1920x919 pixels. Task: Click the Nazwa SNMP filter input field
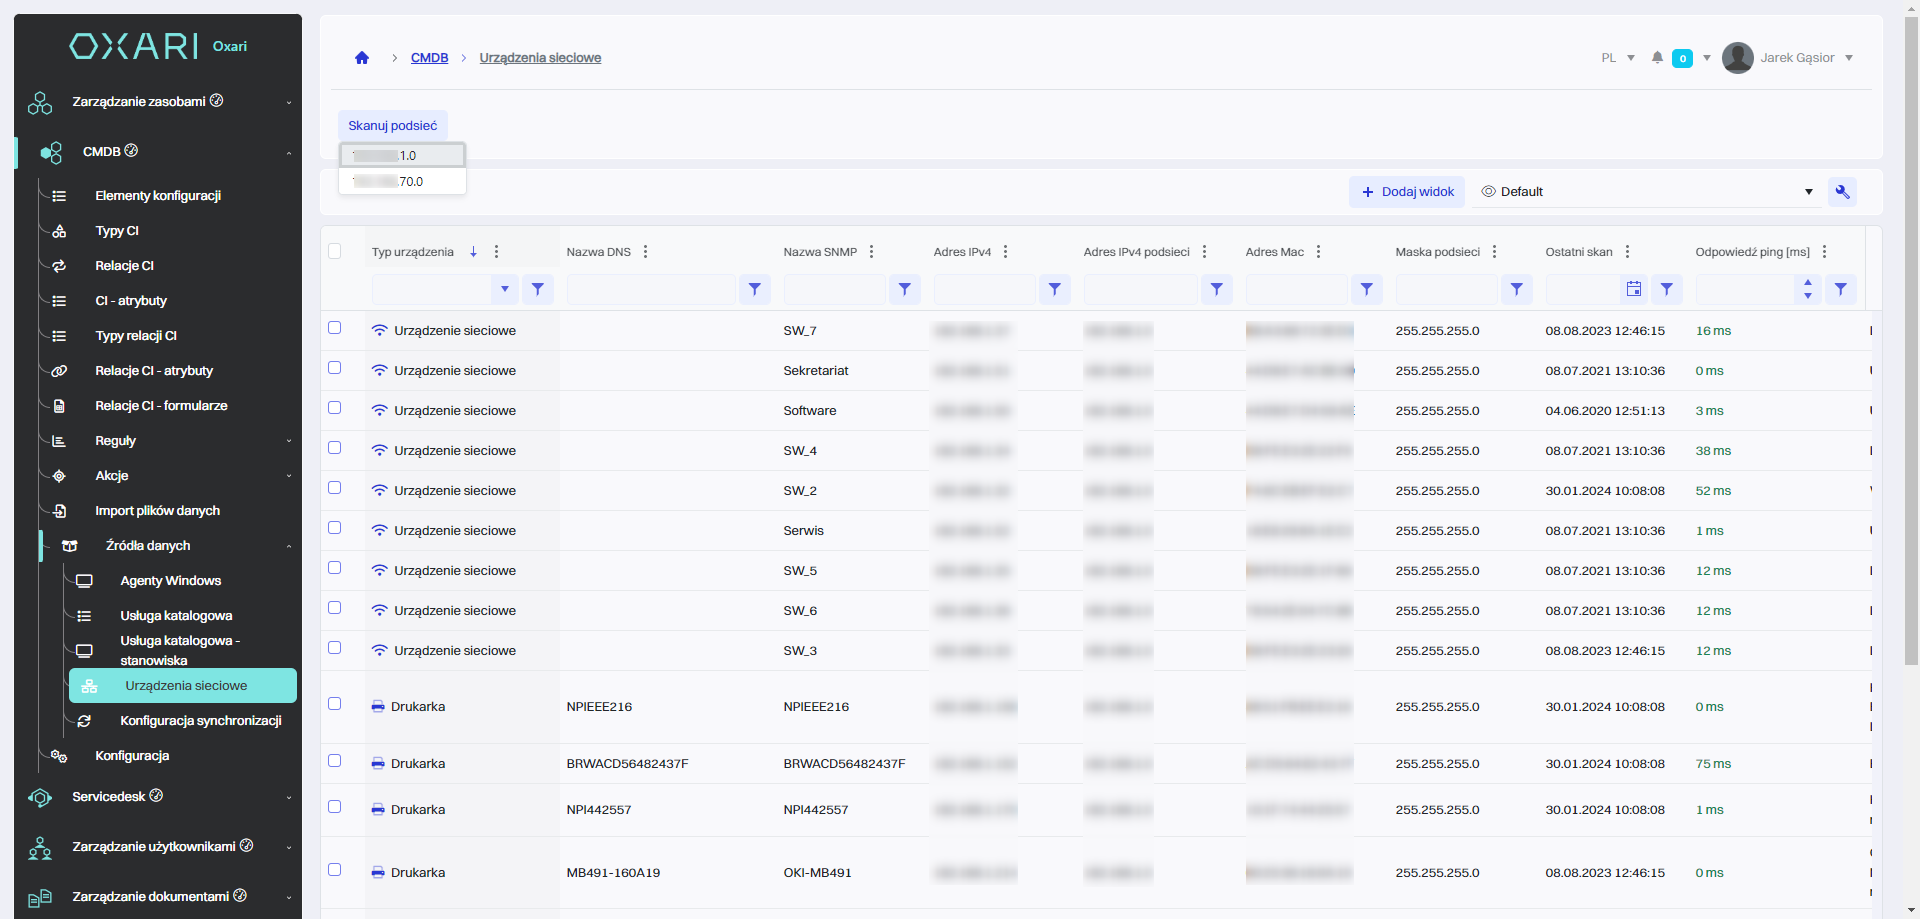click(834, 289)
